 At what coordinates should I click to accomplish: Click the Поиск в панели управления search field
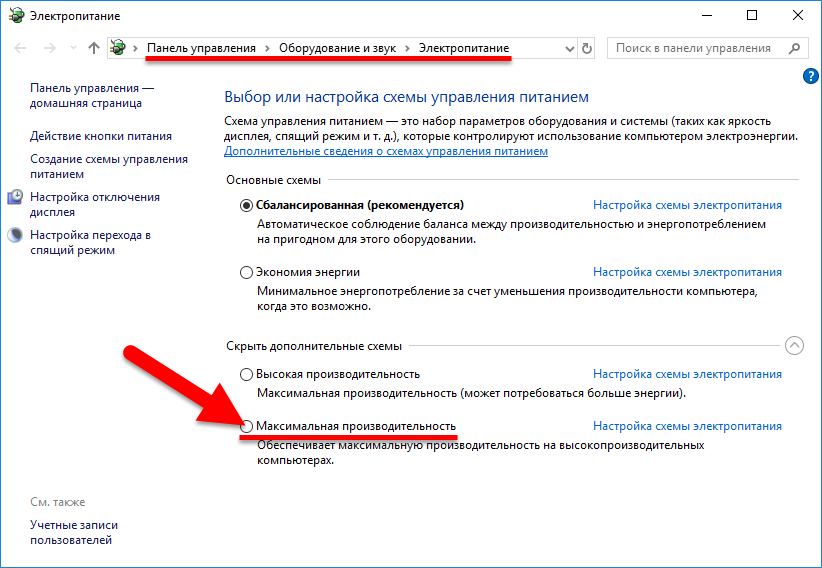(x=697, y=48)
